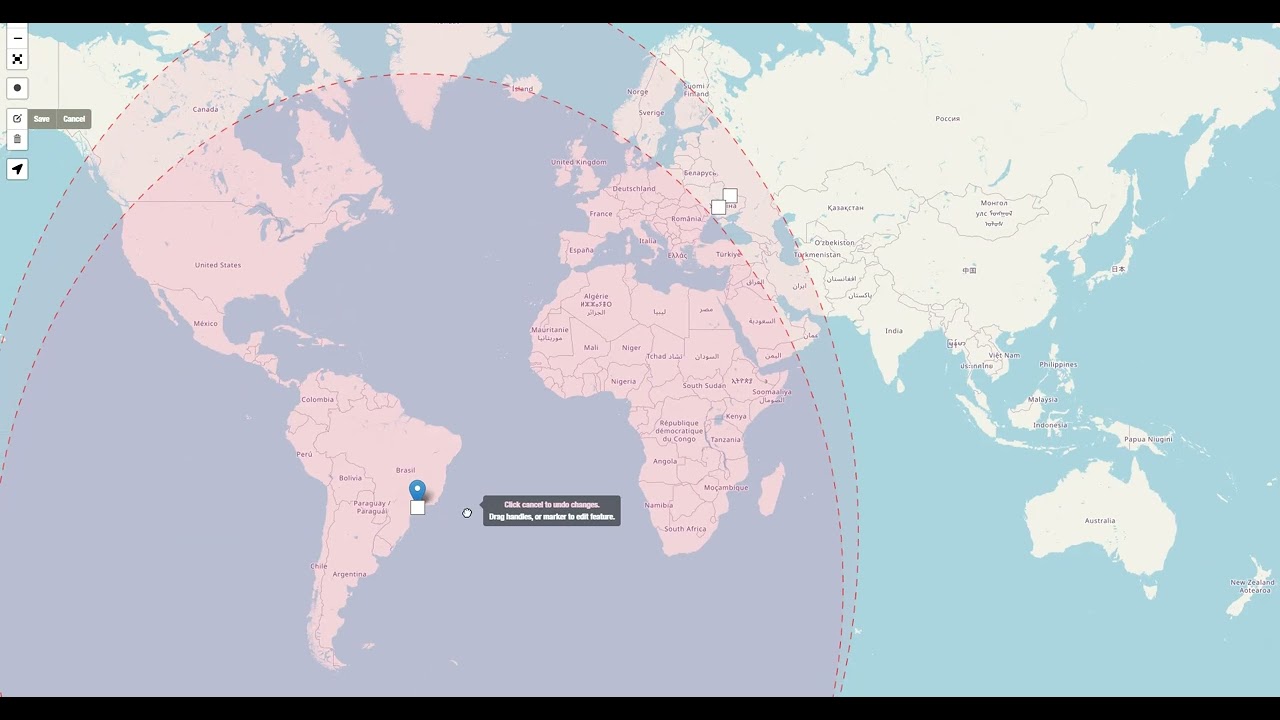Click the "Norge" country label
Viewport: 1280px width, 720px height.
click(x=638, y=91)
